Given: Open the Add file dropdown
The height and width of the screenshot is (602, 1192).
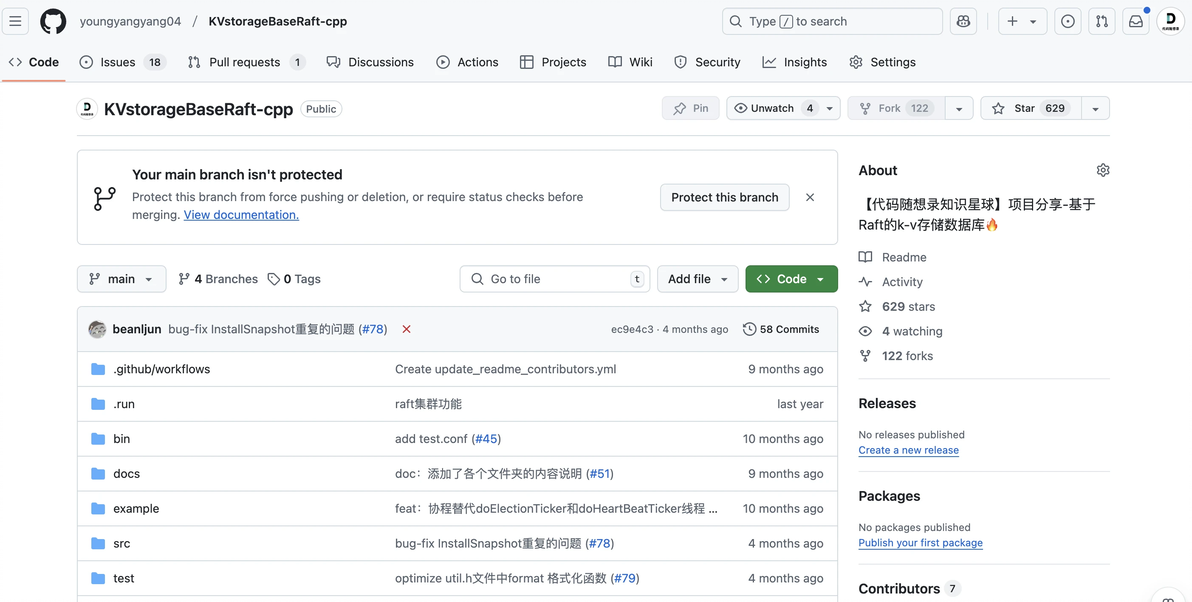Looking at the screenshot, I should tap(697, 279).
